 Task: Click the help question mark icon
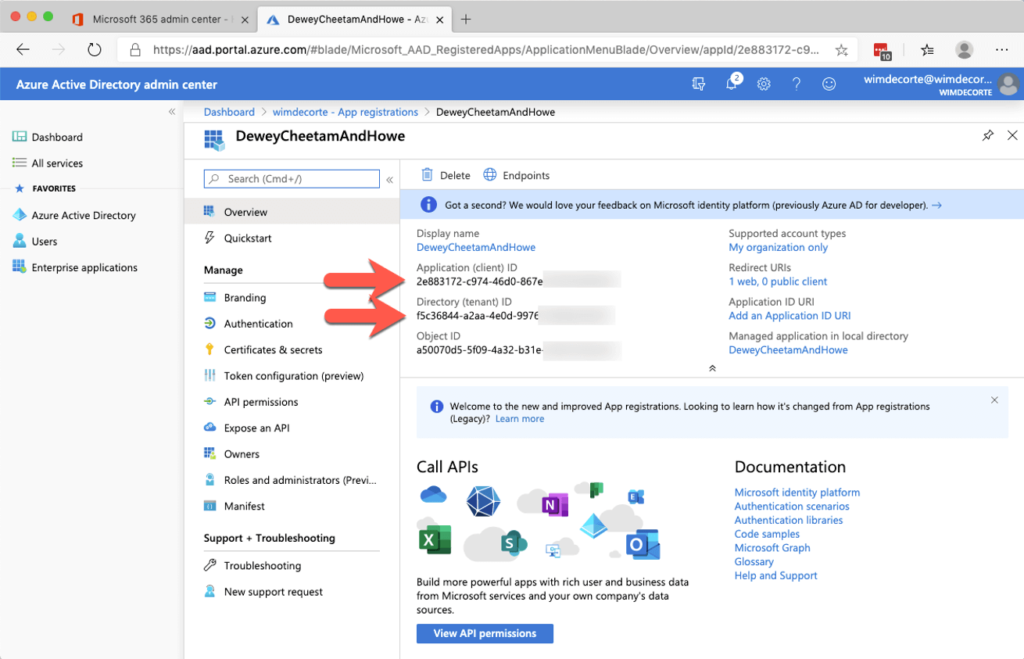pos(796,84)
